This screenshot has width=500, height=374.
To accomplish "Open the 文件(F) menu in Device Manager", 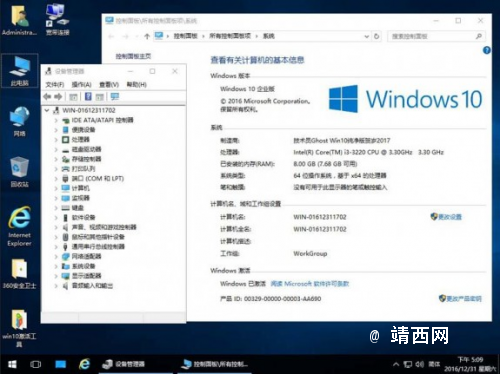I will (54, 85).
